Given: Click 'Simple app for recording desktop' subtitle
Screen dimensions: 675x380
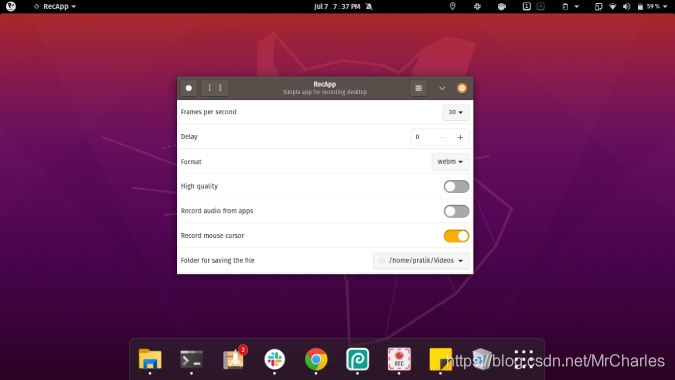Looking at the screenshot, I should point(325,92).
